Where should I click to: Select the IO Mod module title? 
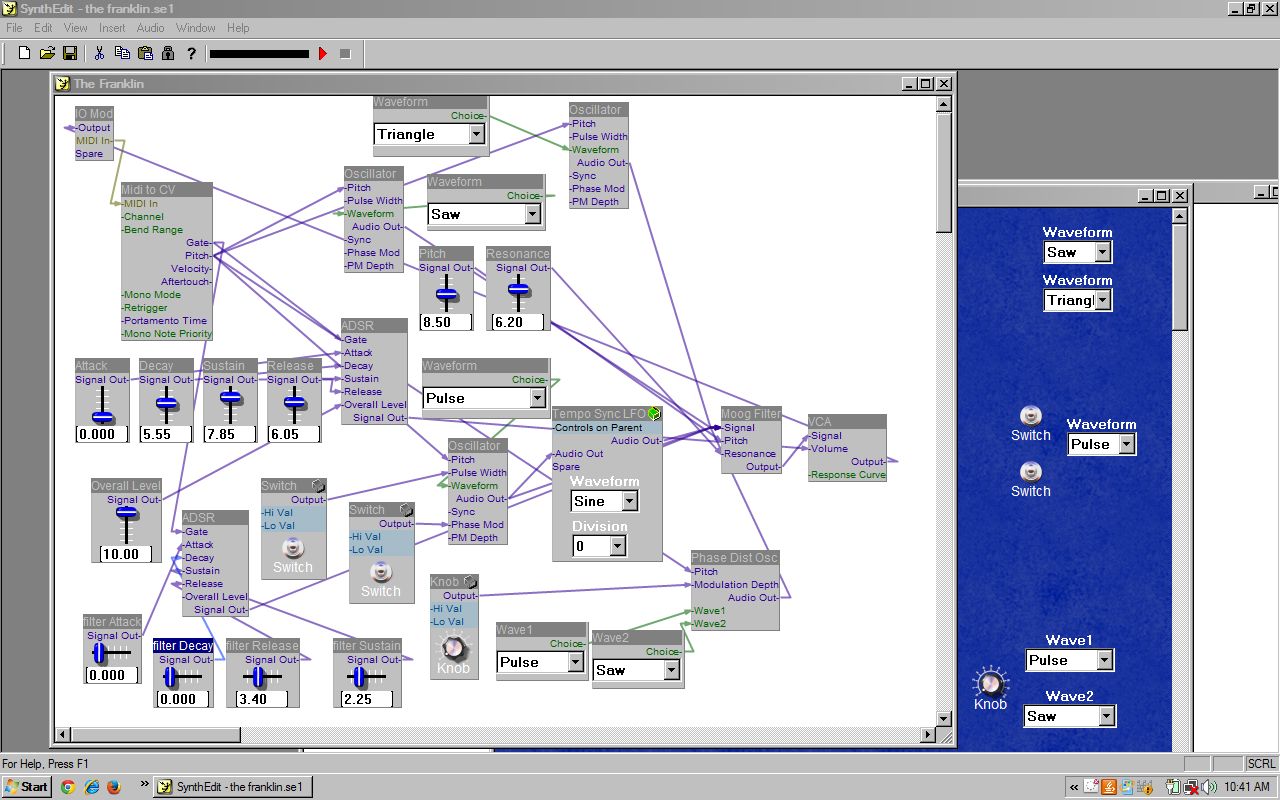click(95, 114)
